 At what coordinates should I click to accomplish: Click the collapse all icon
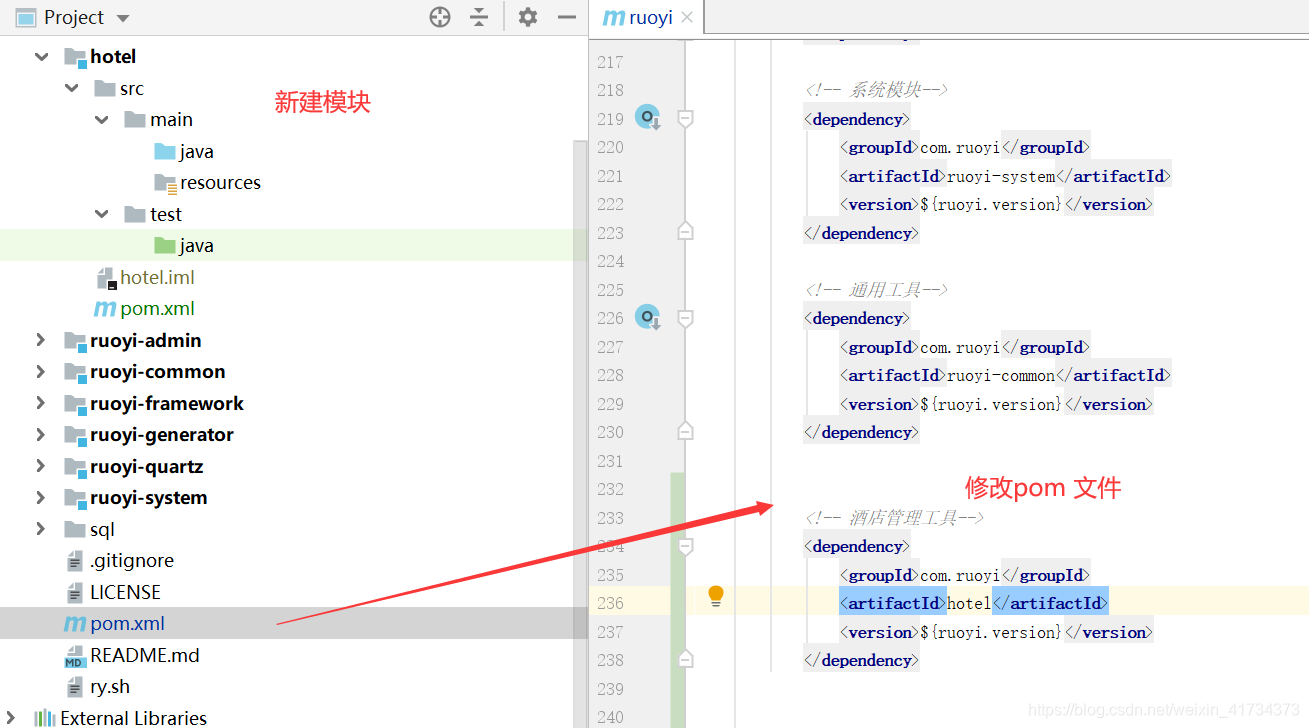pyautogui.click(x=480, y=17)
